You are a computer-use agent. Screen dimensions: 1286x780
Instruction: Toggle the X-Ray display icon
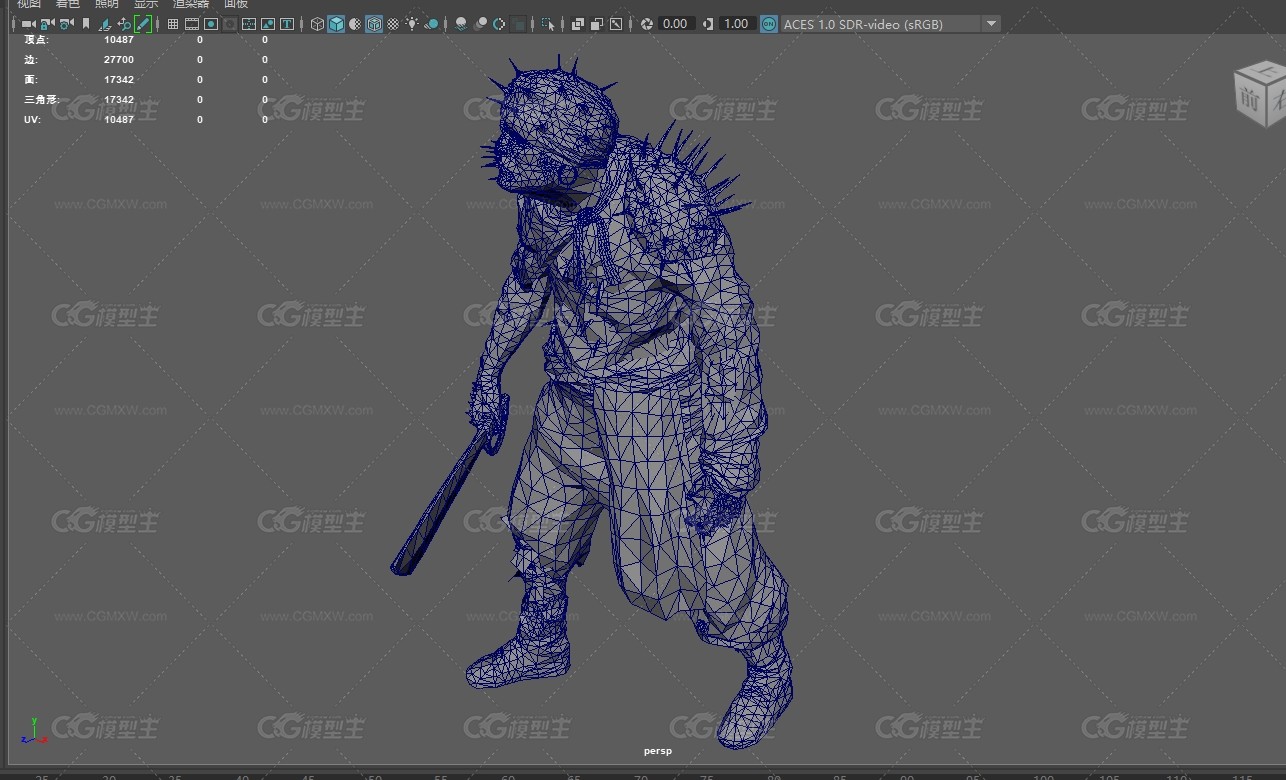click(579, 23)
